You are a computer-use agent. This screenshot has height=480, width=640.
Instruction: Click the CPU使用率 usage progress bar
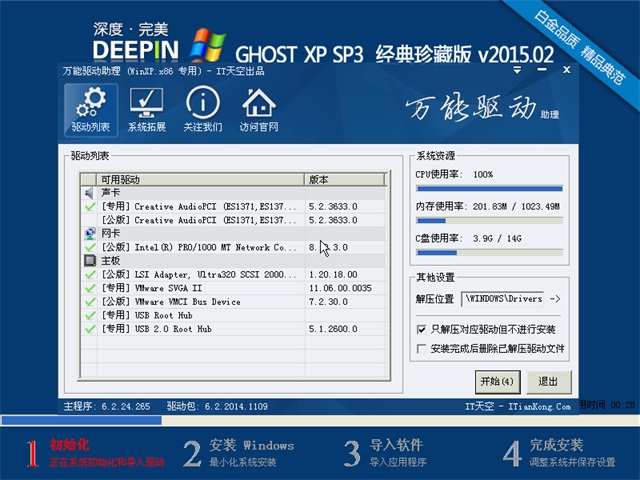click(488, 188)
